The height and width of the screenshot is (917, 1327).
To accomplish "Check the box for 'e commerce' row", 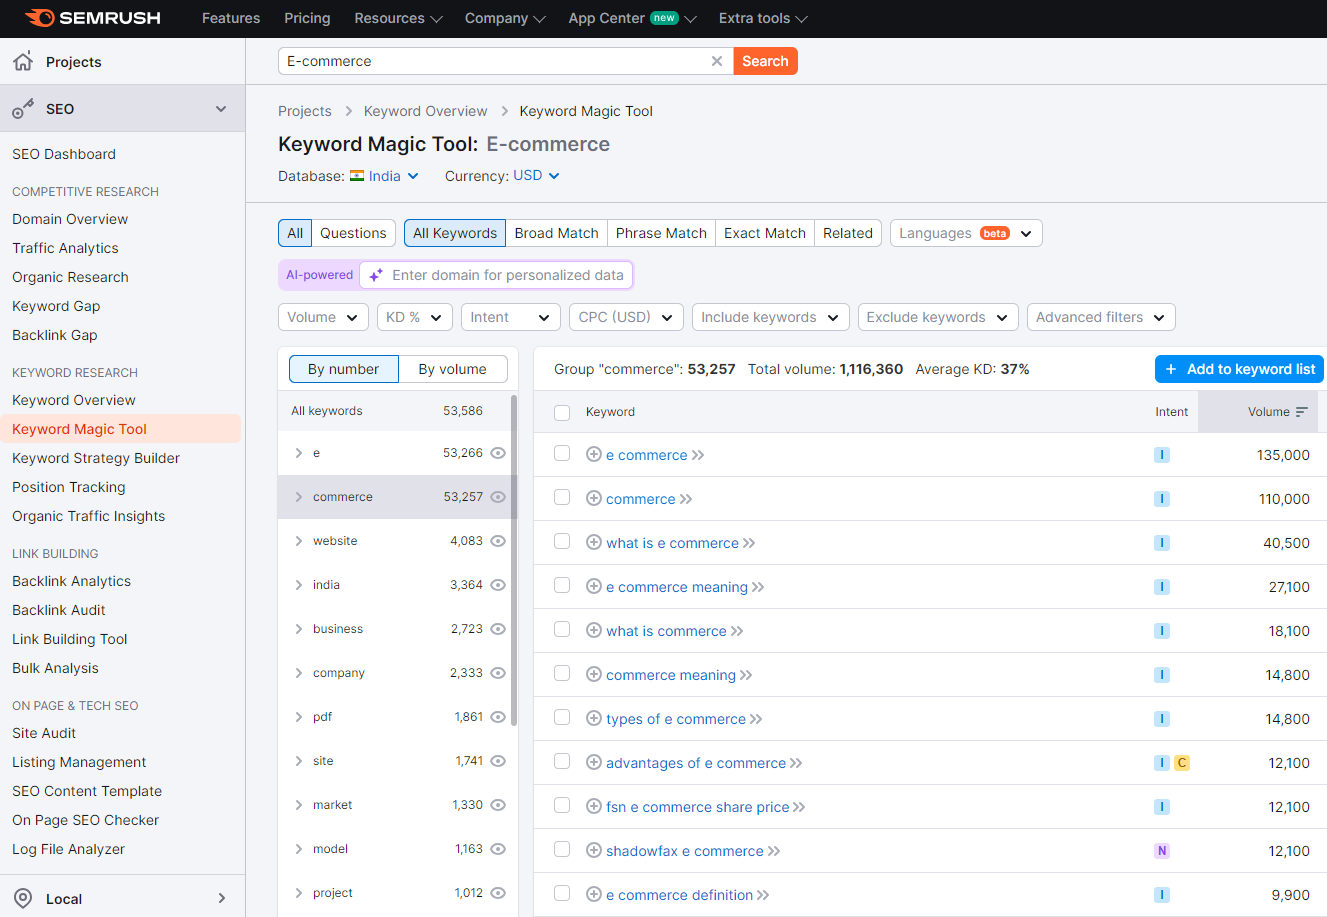I will click(562, 454).
